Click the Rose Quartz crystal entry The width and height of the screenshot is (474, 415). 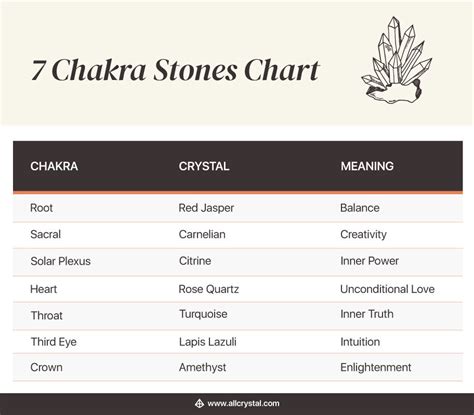pos(209,289)
